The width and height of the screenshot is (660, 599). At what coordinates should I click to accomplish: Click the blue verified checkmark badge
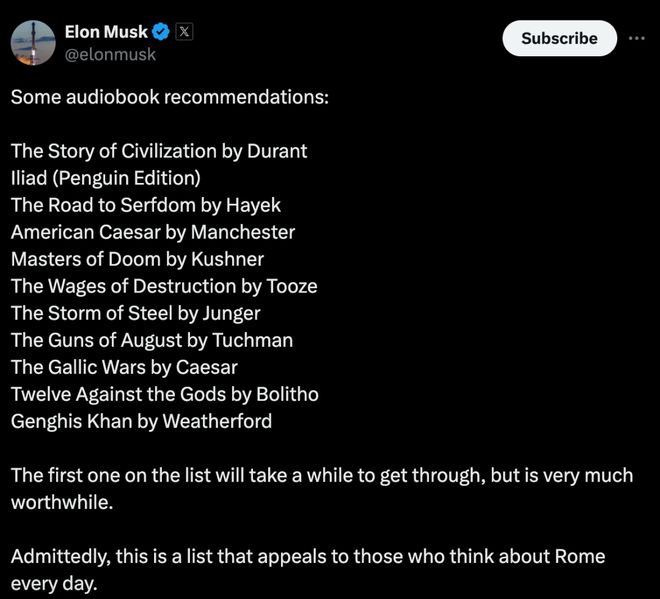[160, 32]
